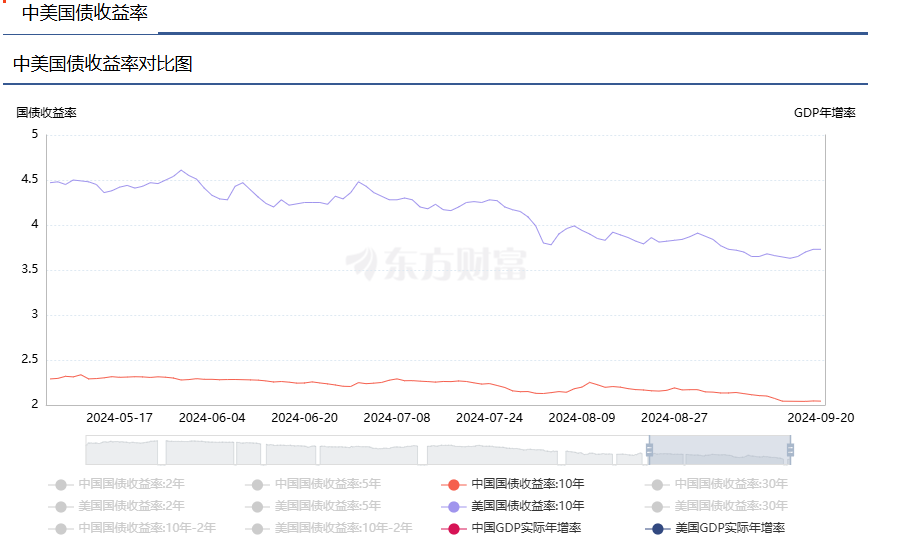Image resolution: width=901 pixels, height=546 pixels.
Task: Enable the 美国国债收益率:30年 series
Action: (716, 506)
